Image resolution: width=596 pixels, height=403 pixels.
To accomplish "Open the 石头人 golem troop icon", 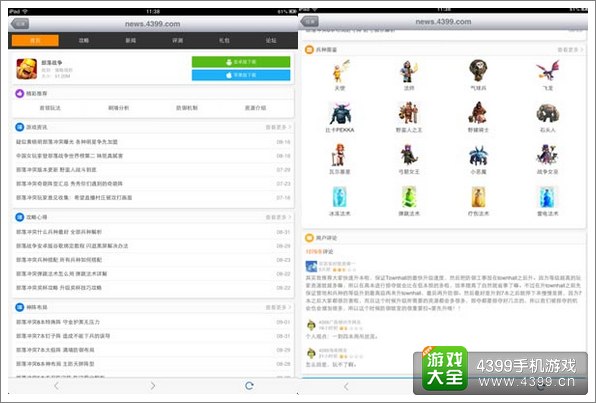I will [548, 113].
